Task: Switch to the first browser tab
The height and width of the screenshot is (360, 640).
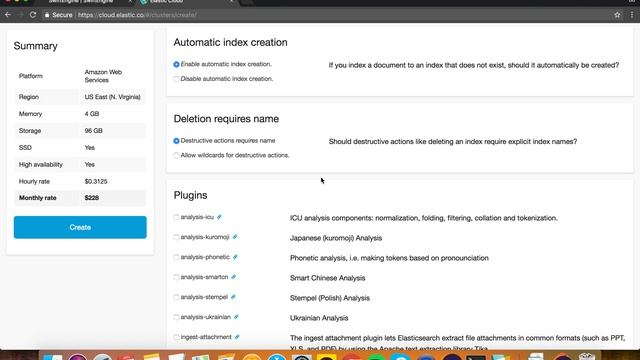Action: point(86,2)
